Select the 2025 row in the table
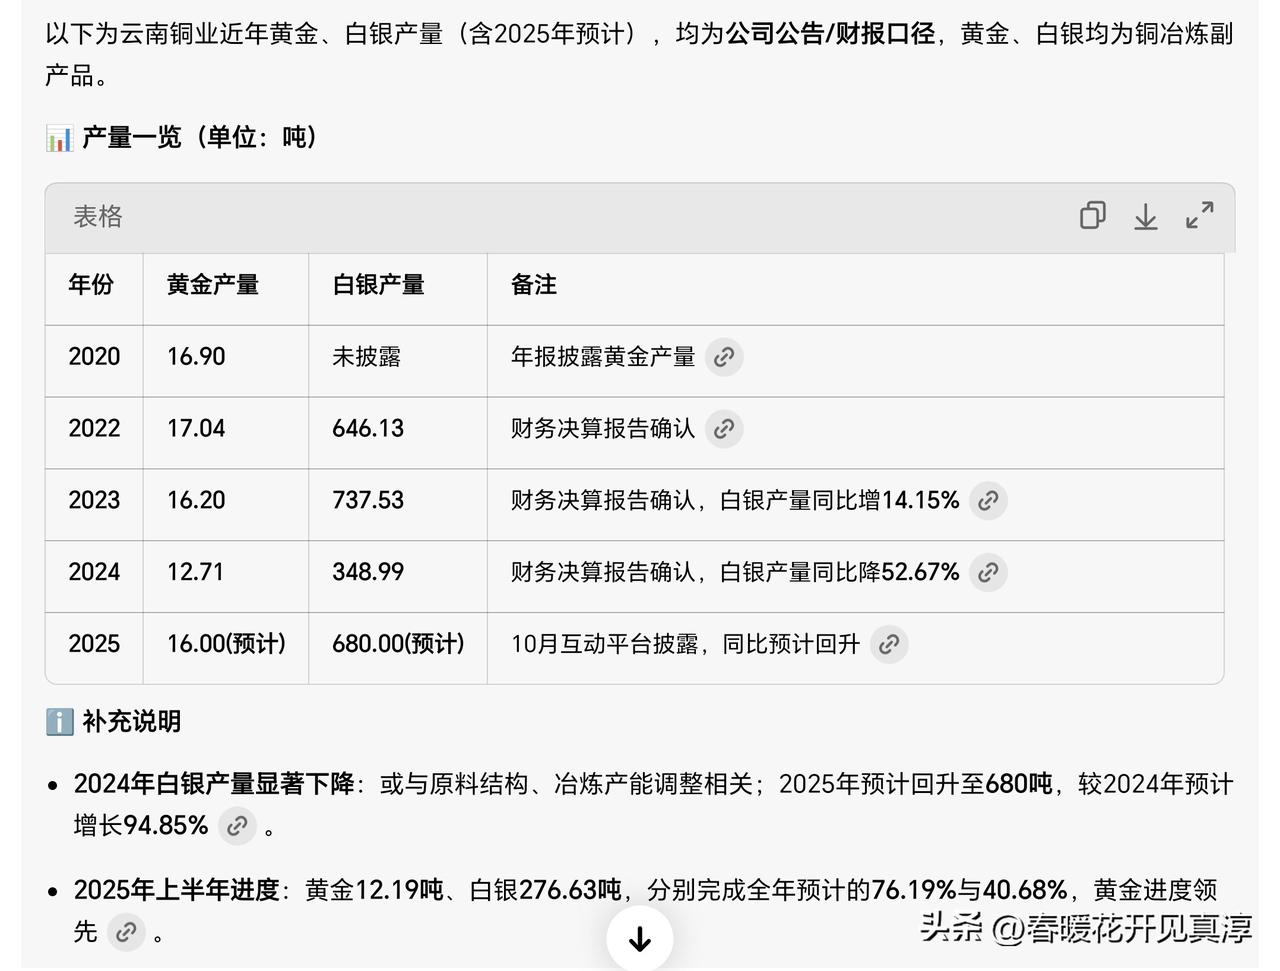Viewport: 1280px width, 971px height. [x=93, y=644]
